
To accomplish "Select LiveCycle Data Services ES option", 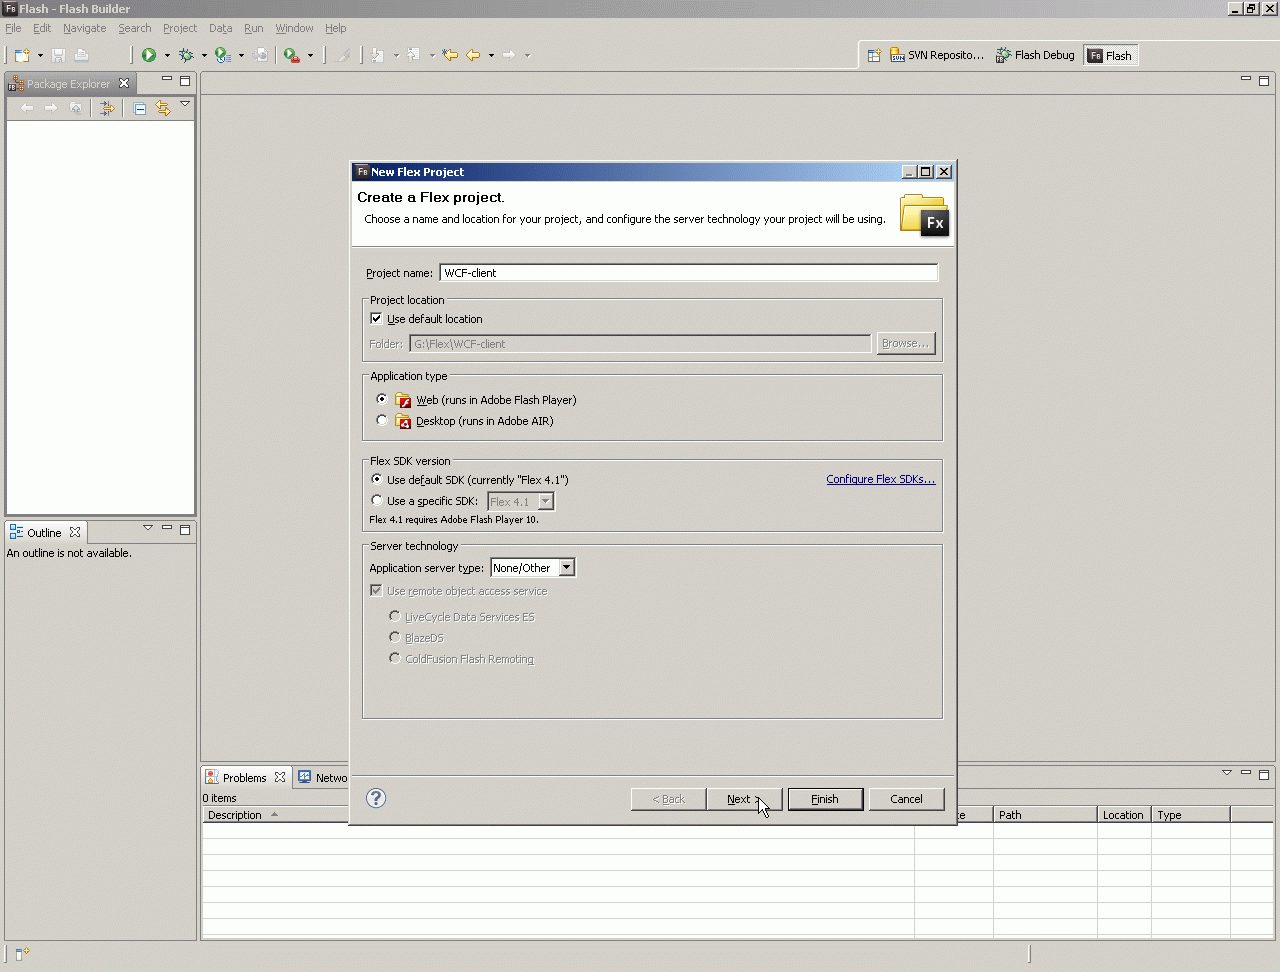I will pyautogui.click(x=394, y=616).
